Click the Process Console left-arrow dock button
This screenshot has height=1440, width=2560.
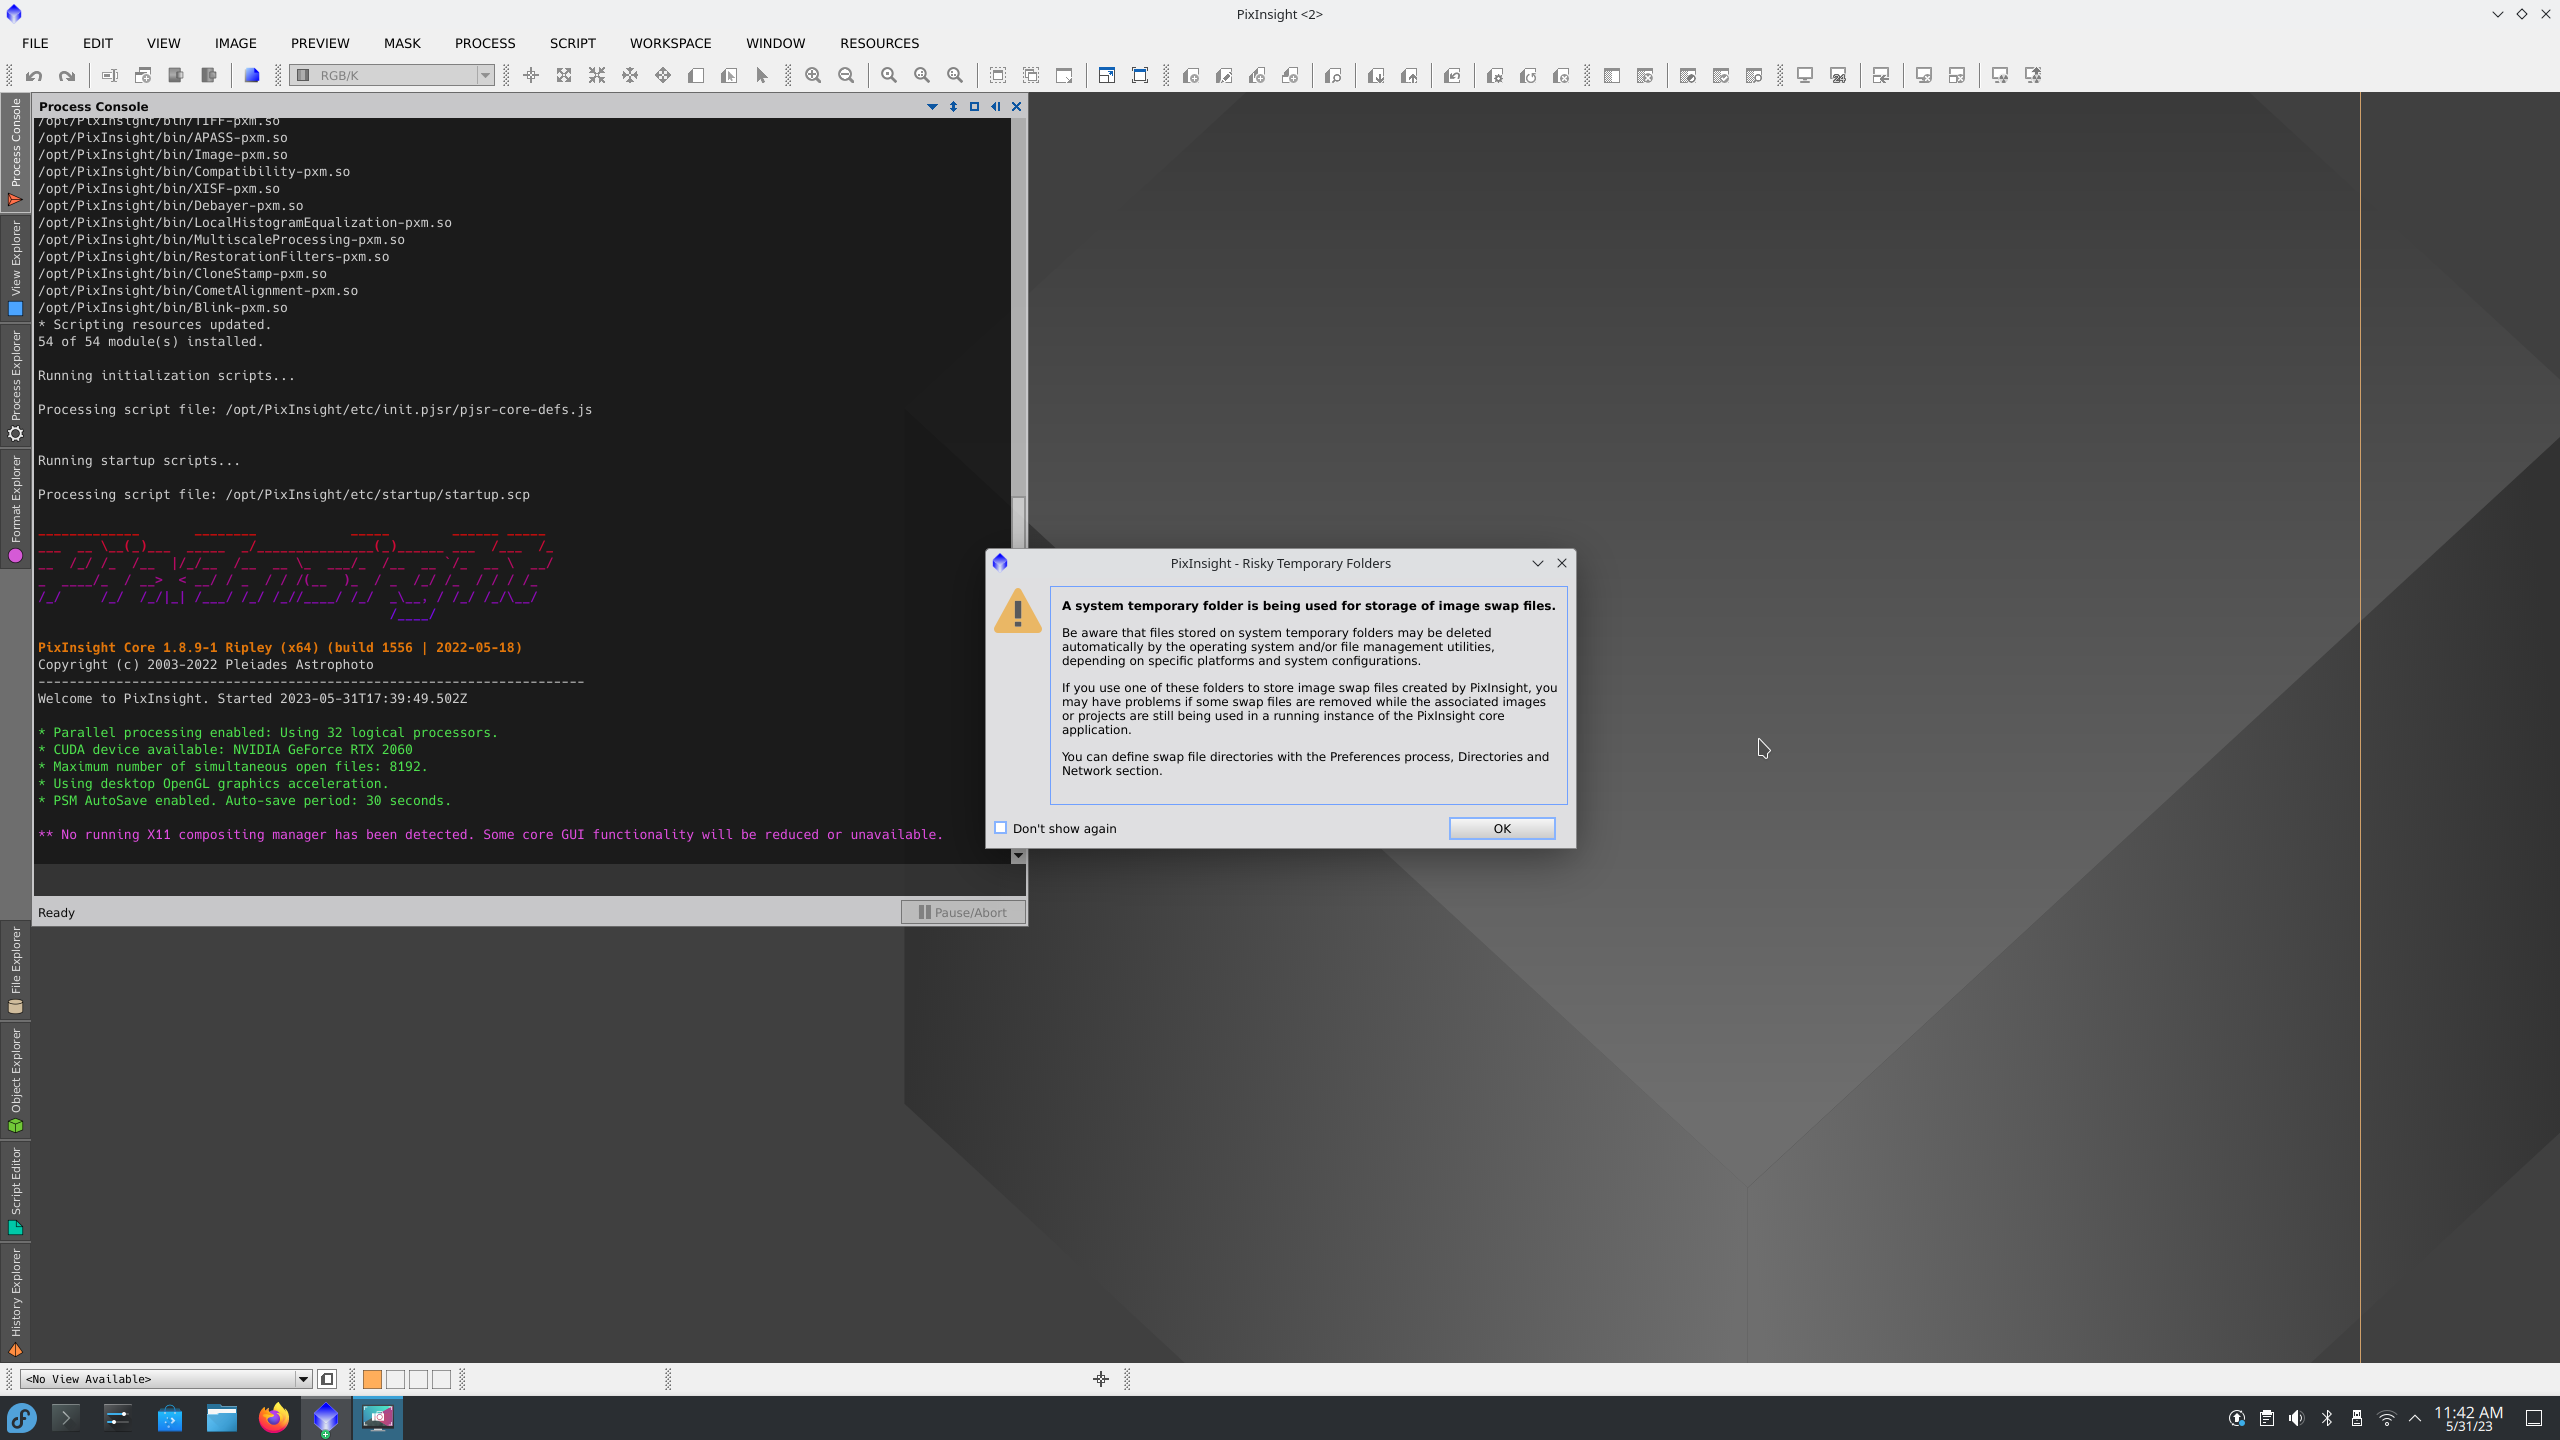(995, 106)
